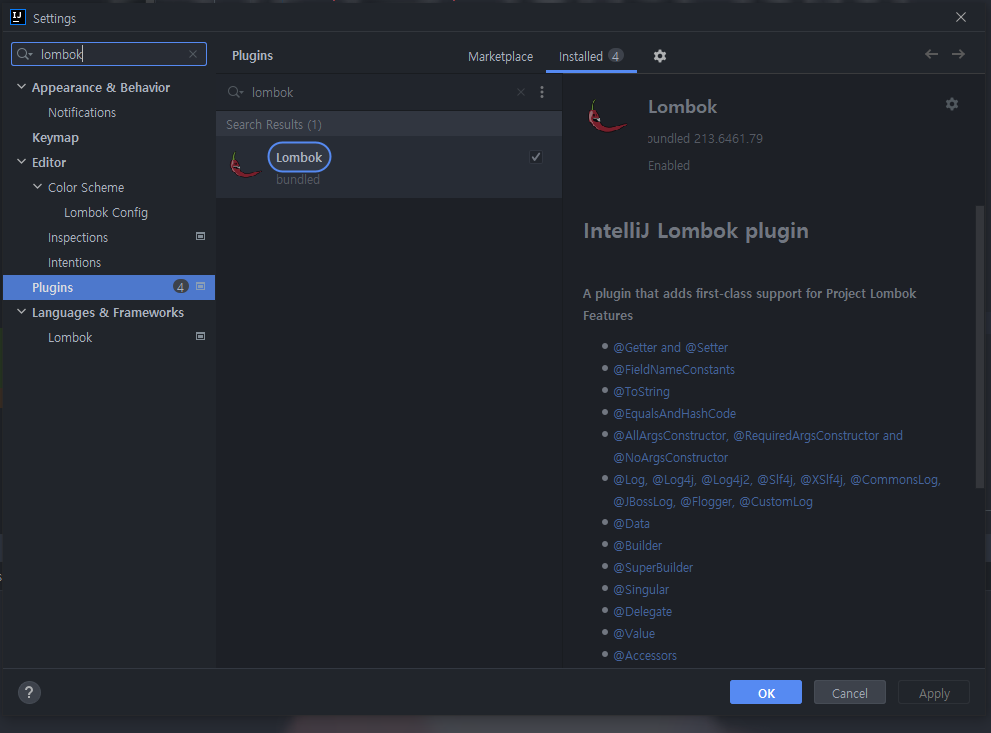
Task: Click the settings search magnifier icon
Action: (x=24, y=54)
